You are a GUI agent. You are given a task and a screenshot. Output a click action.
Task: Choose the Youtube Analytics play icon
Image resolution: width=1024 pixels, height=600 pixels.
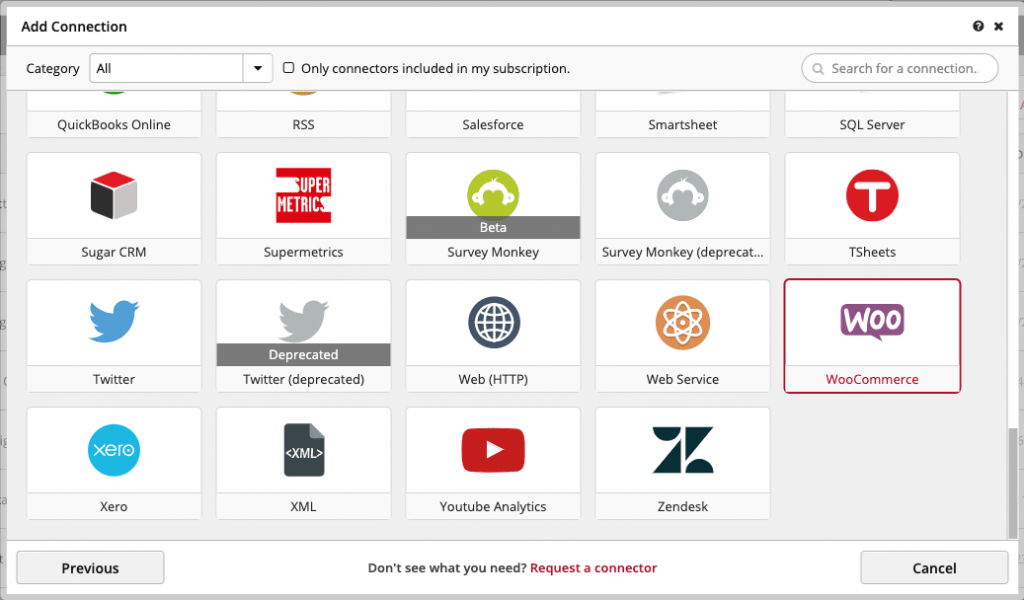[493, 450]
